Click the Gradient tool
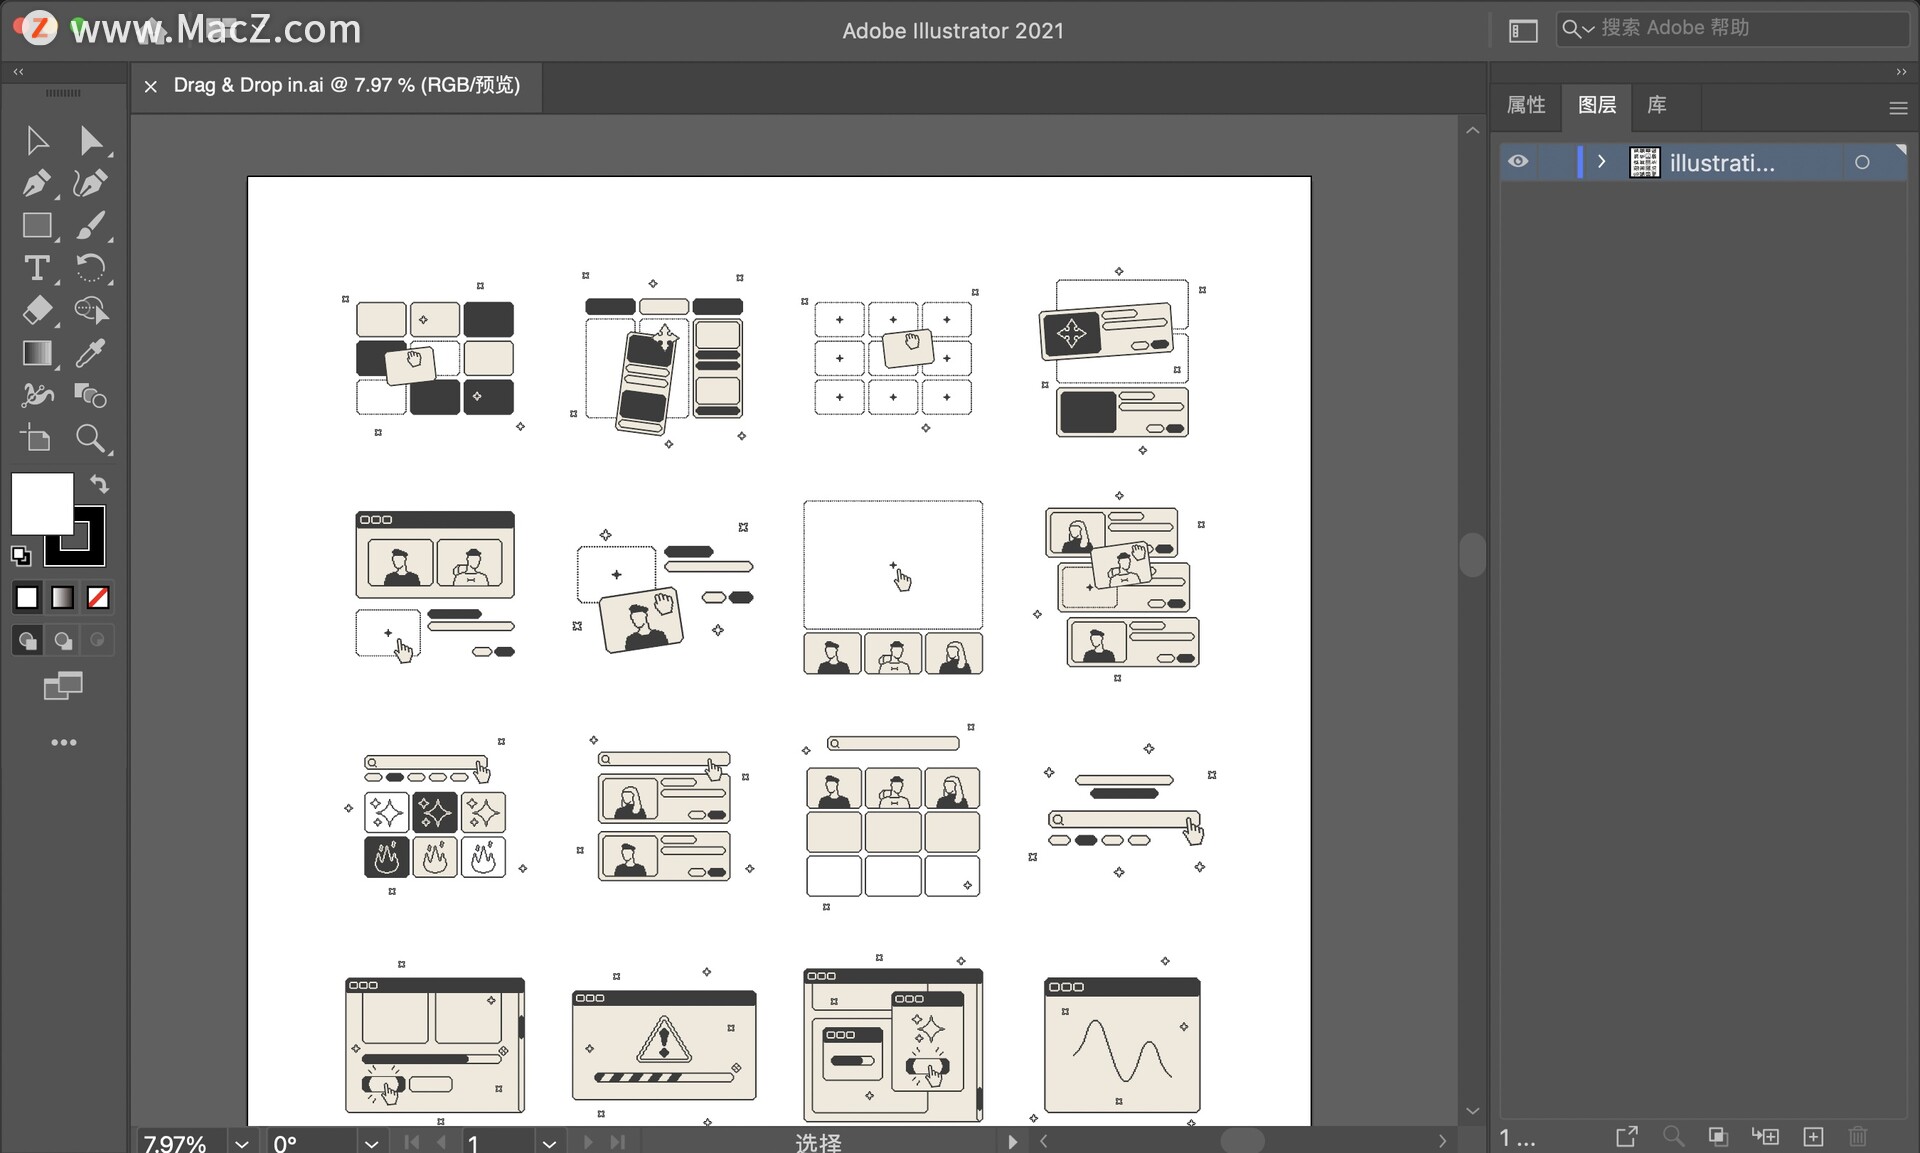 point(36,353)
